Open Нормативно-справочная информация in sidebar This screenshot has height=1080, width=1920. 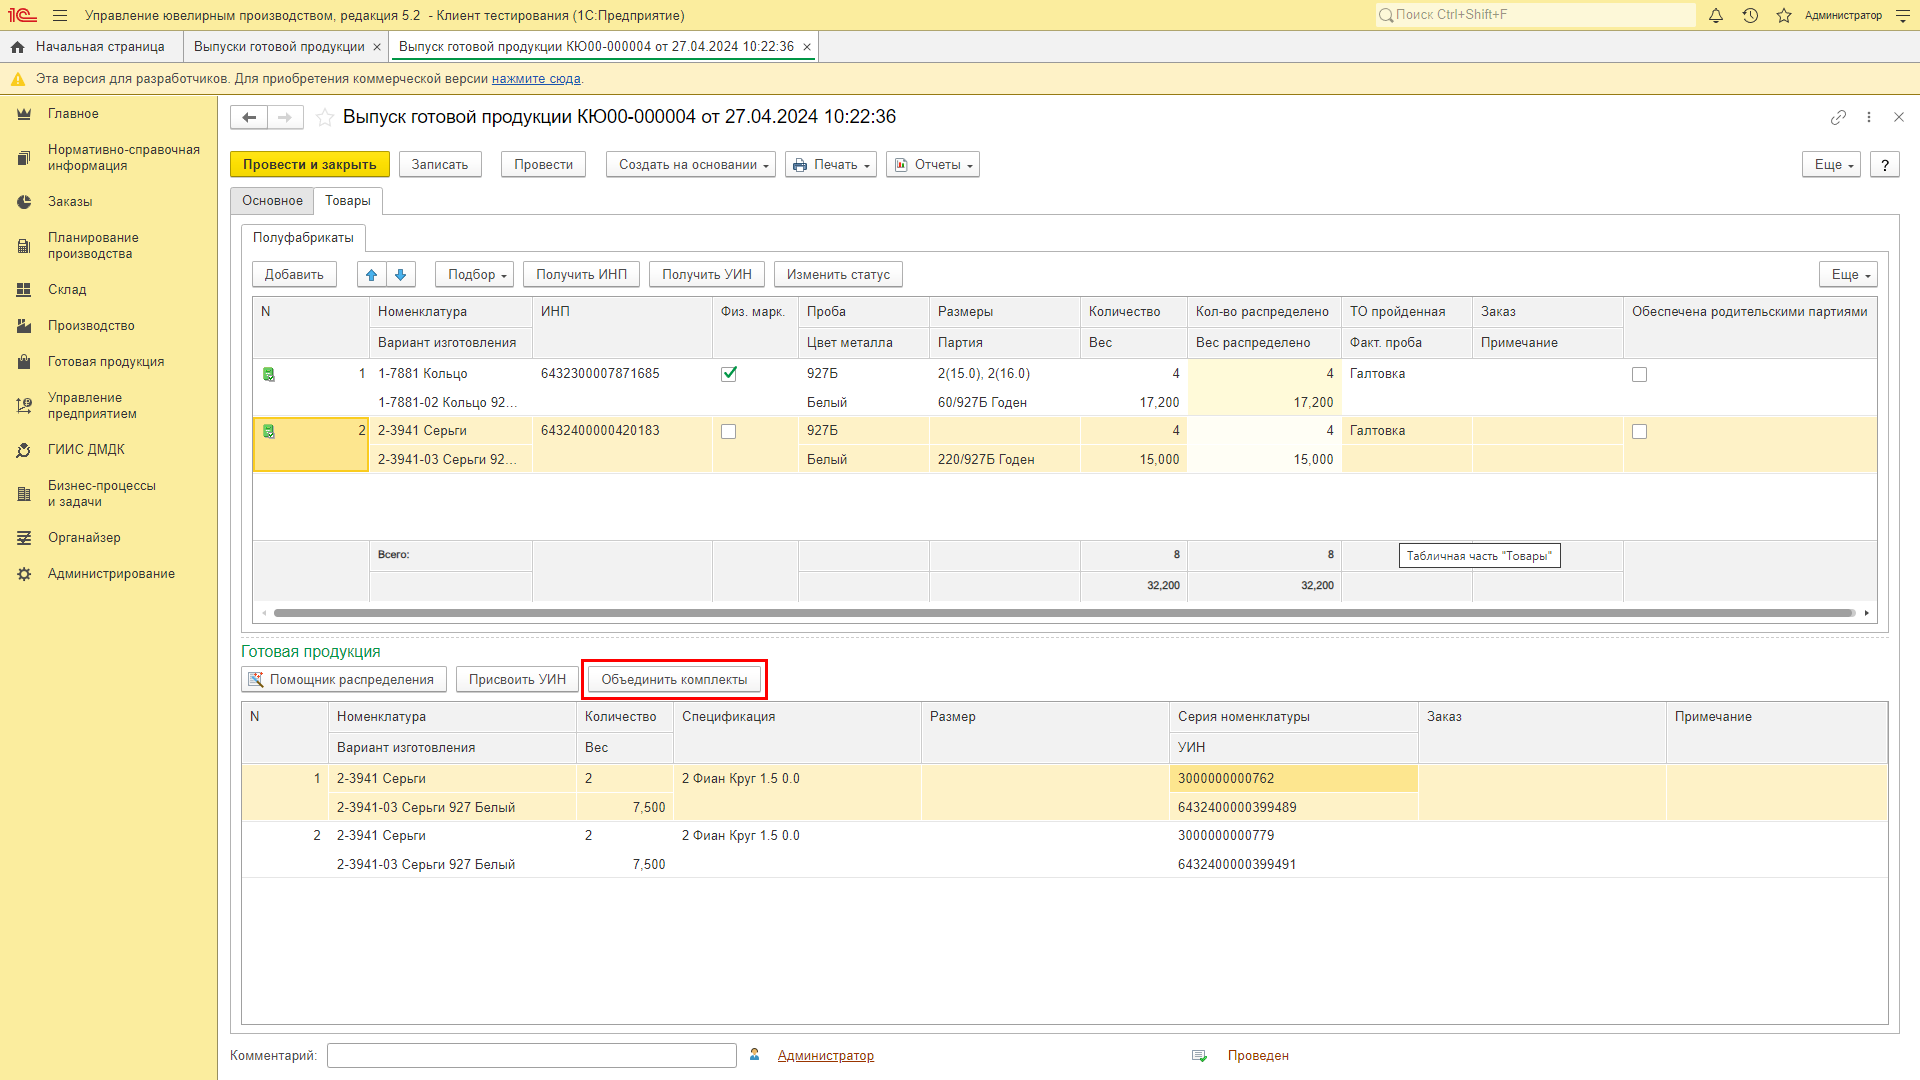click(124, 158)
